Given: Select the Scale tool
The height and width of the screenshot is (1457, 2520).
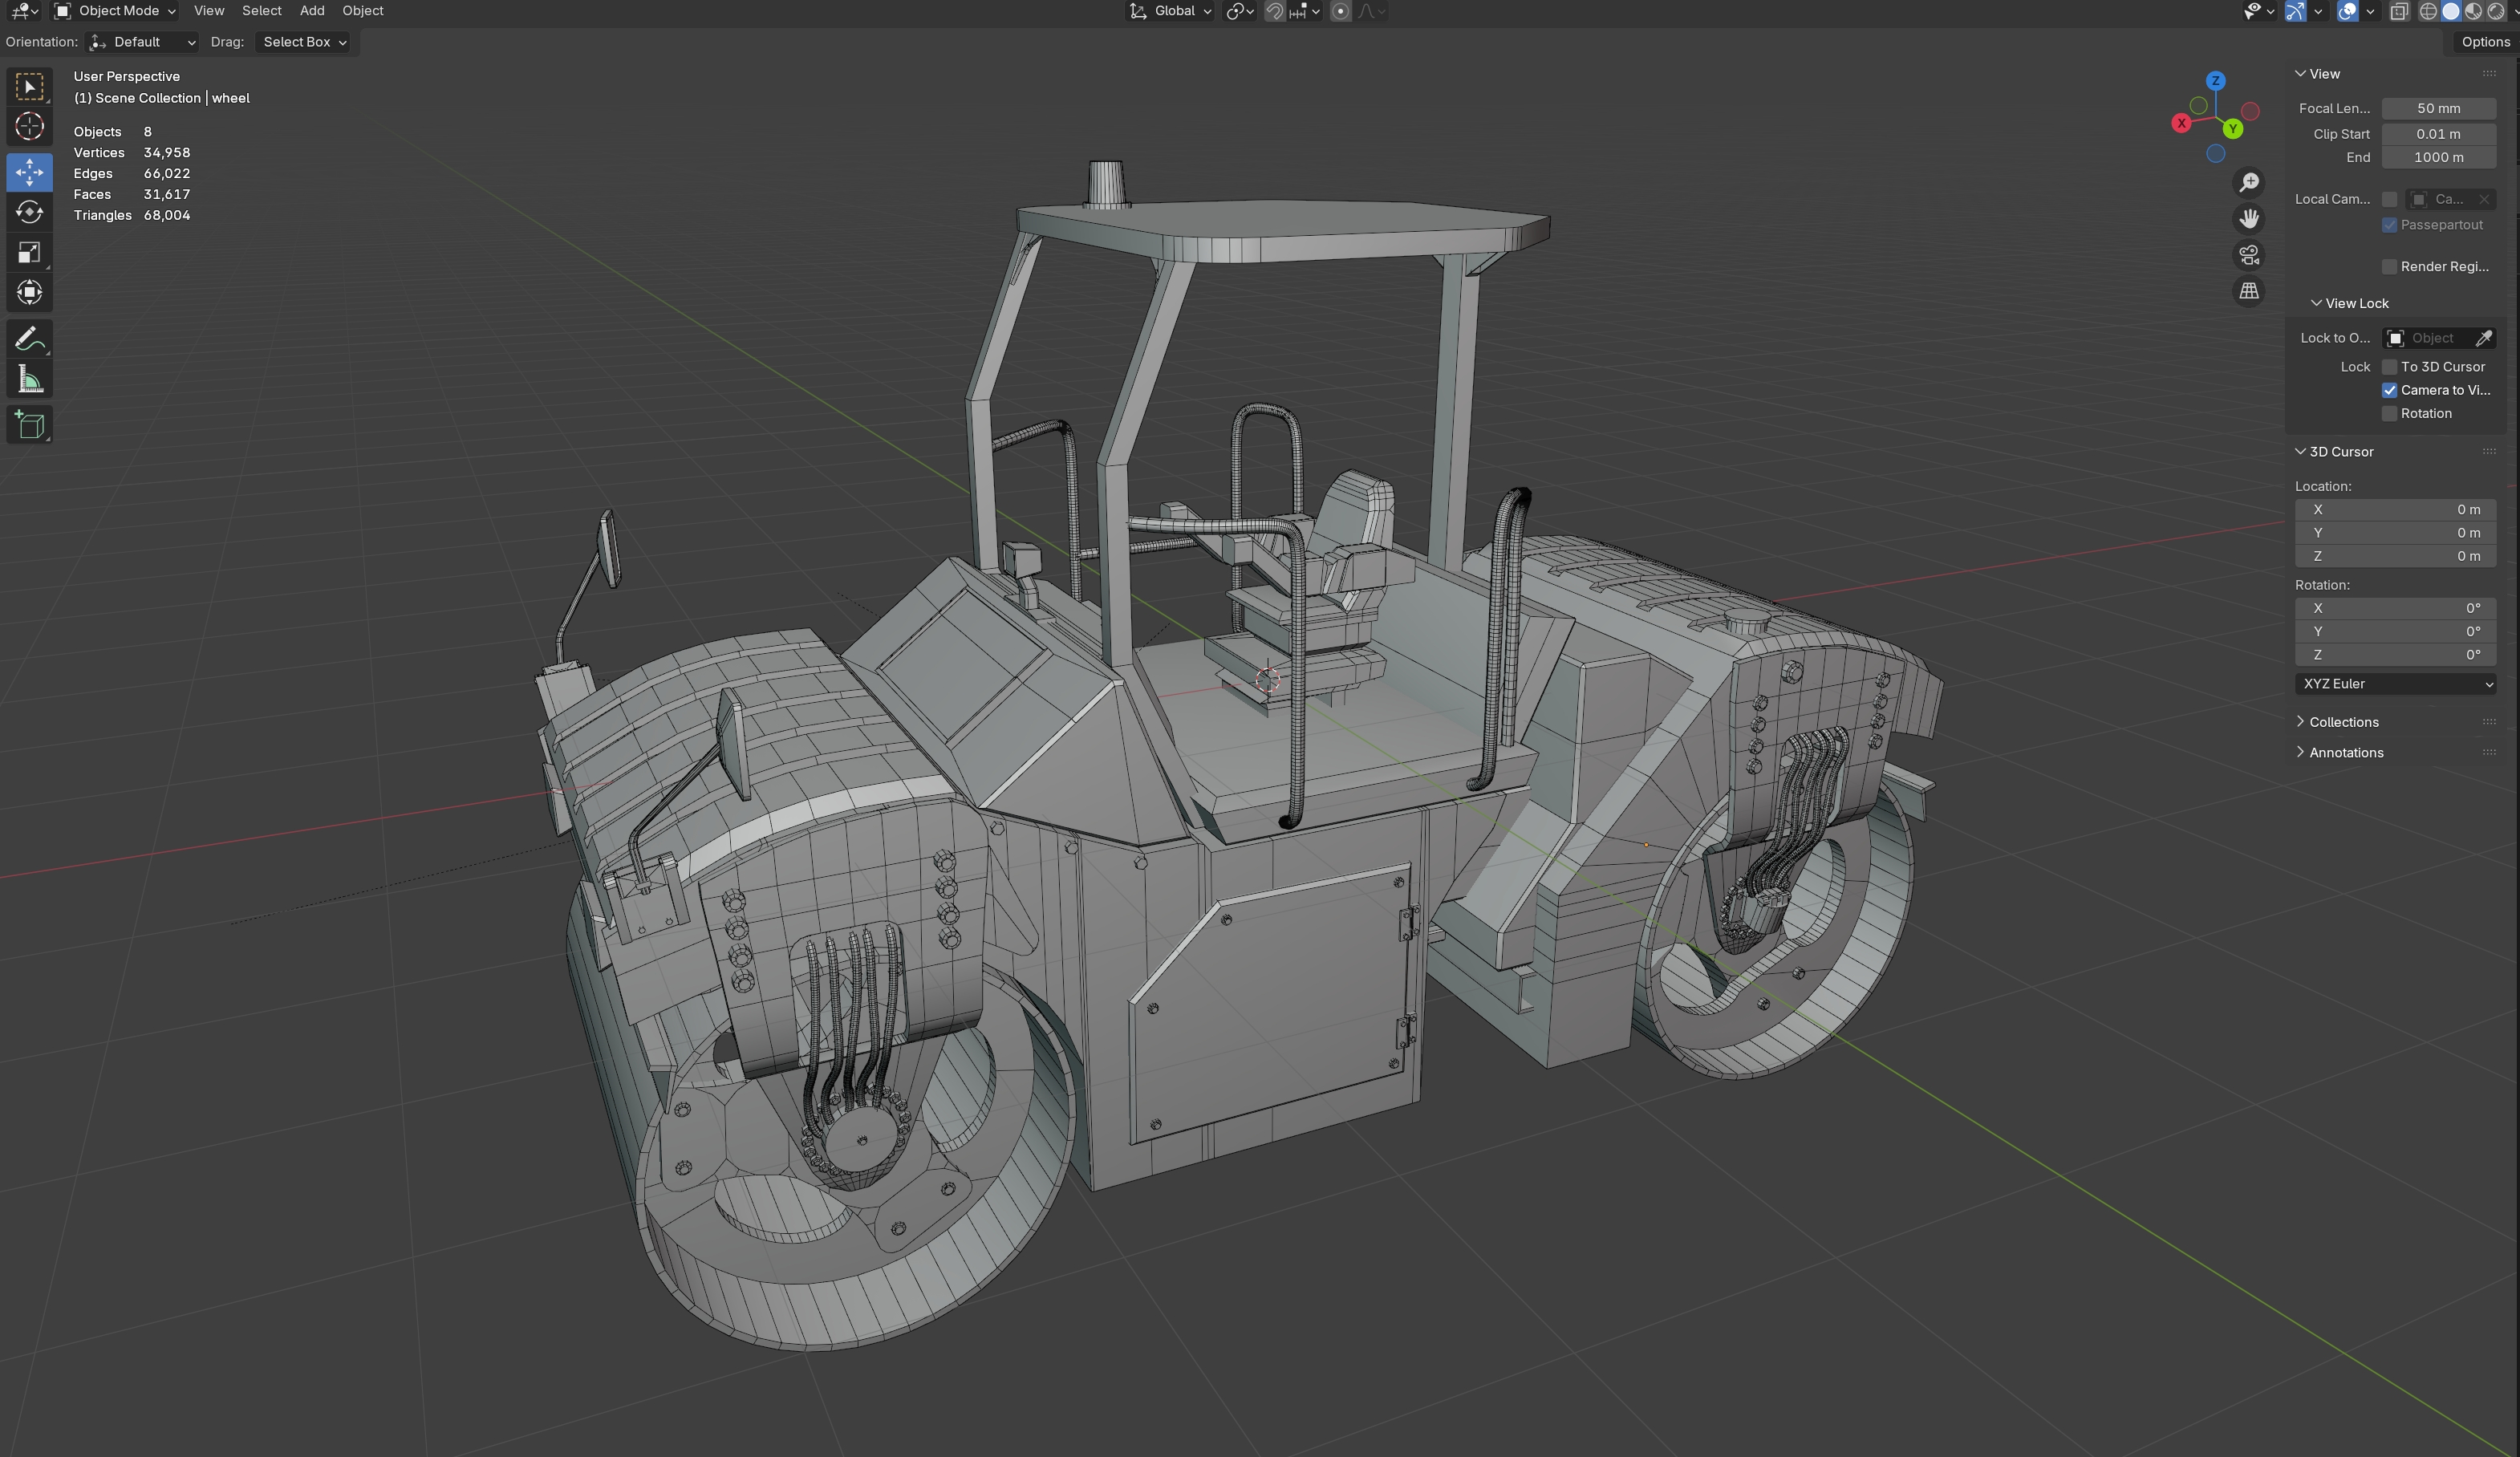Looking at the screenshot, I should pyautogui.click(x=29, y=253).
